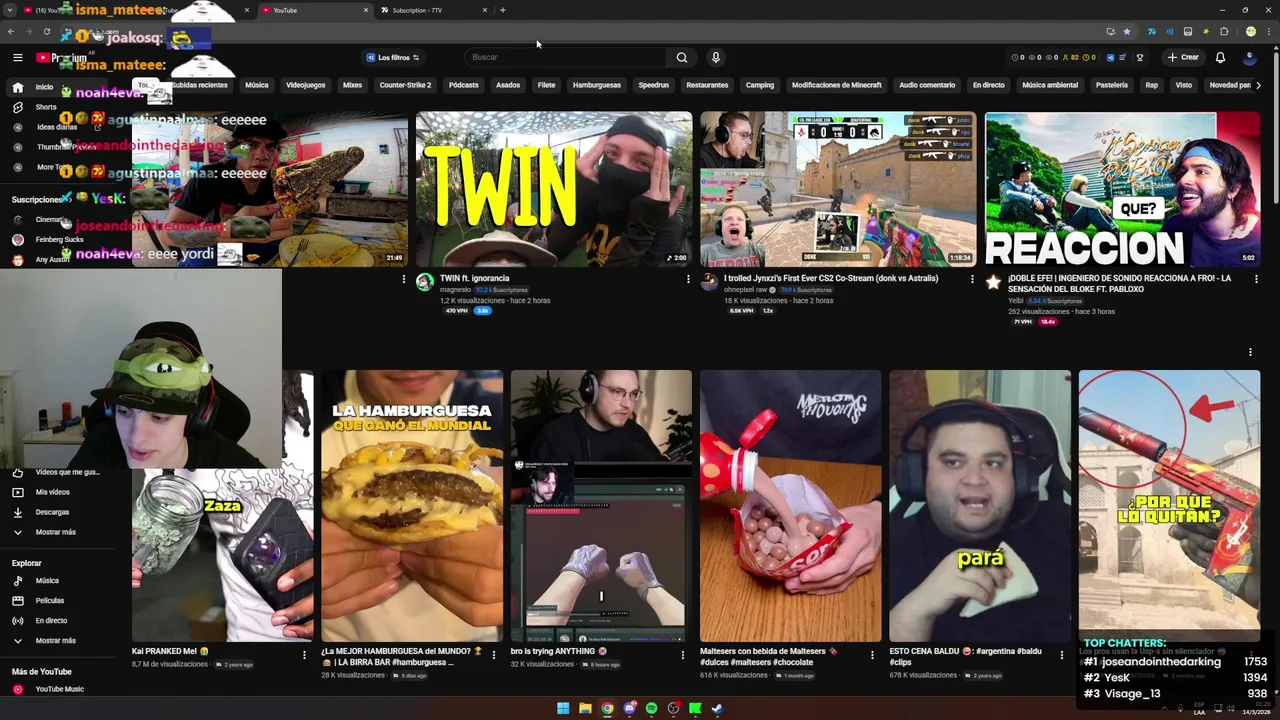This screenshot has height=720, width=1280.
Task: Choose the Camping chip
Action: pyautogui.click(x=760, y=85)
